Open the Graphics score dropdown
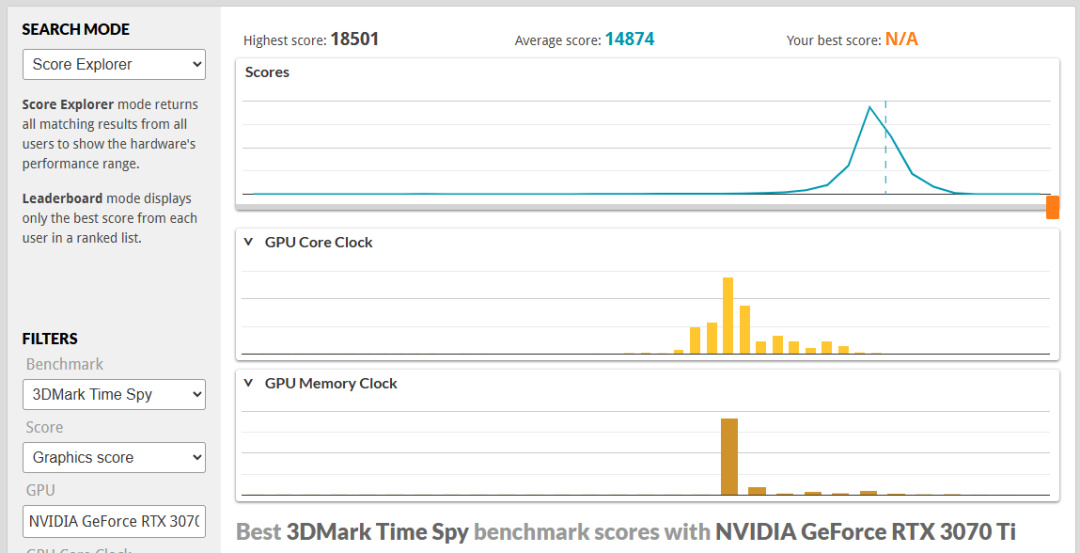 (114, 457)
